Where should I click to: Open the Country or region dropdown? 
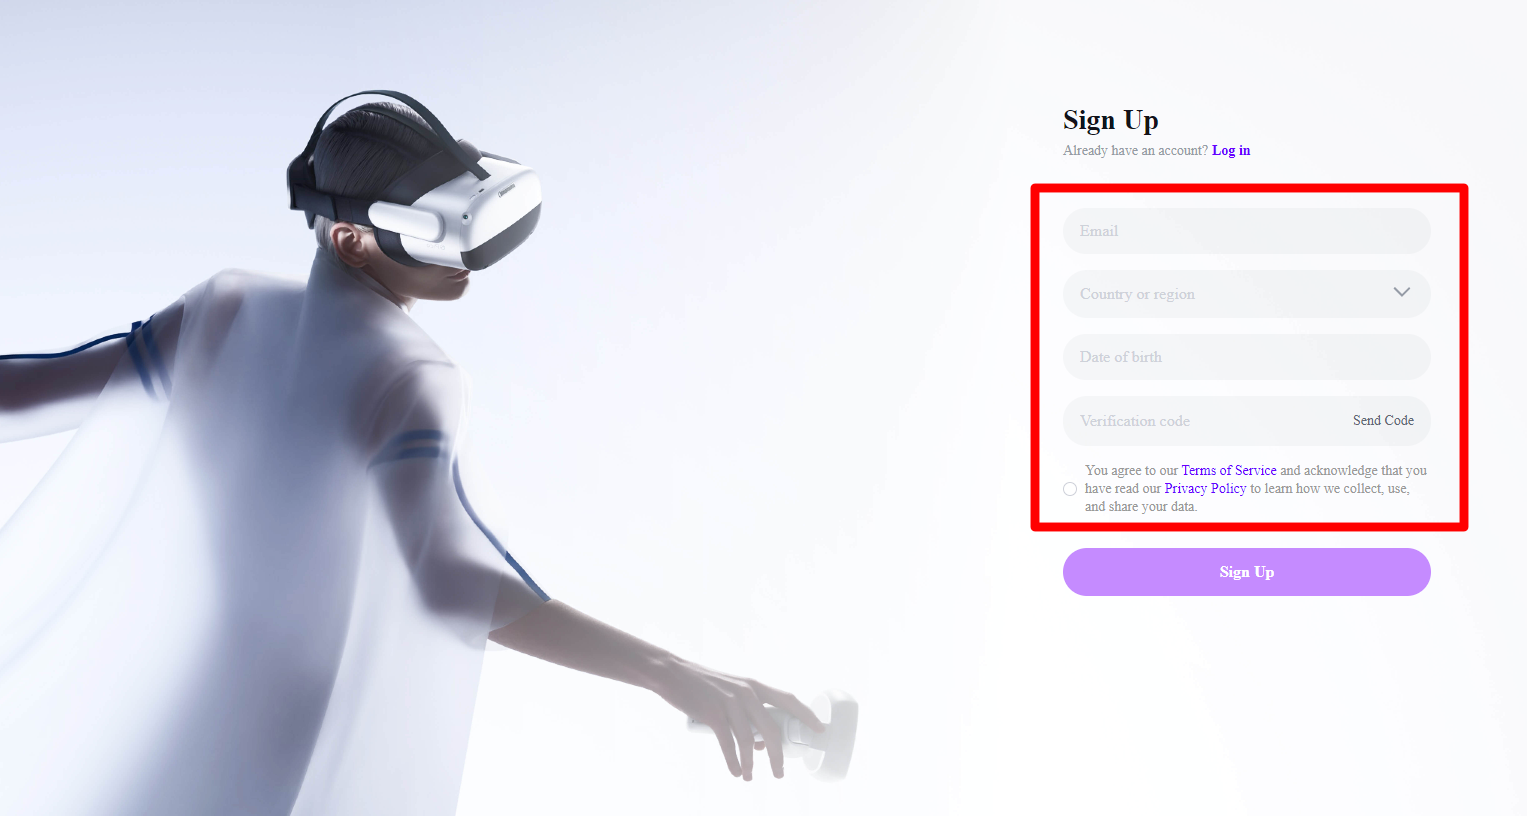click(x=1246, y=294)
